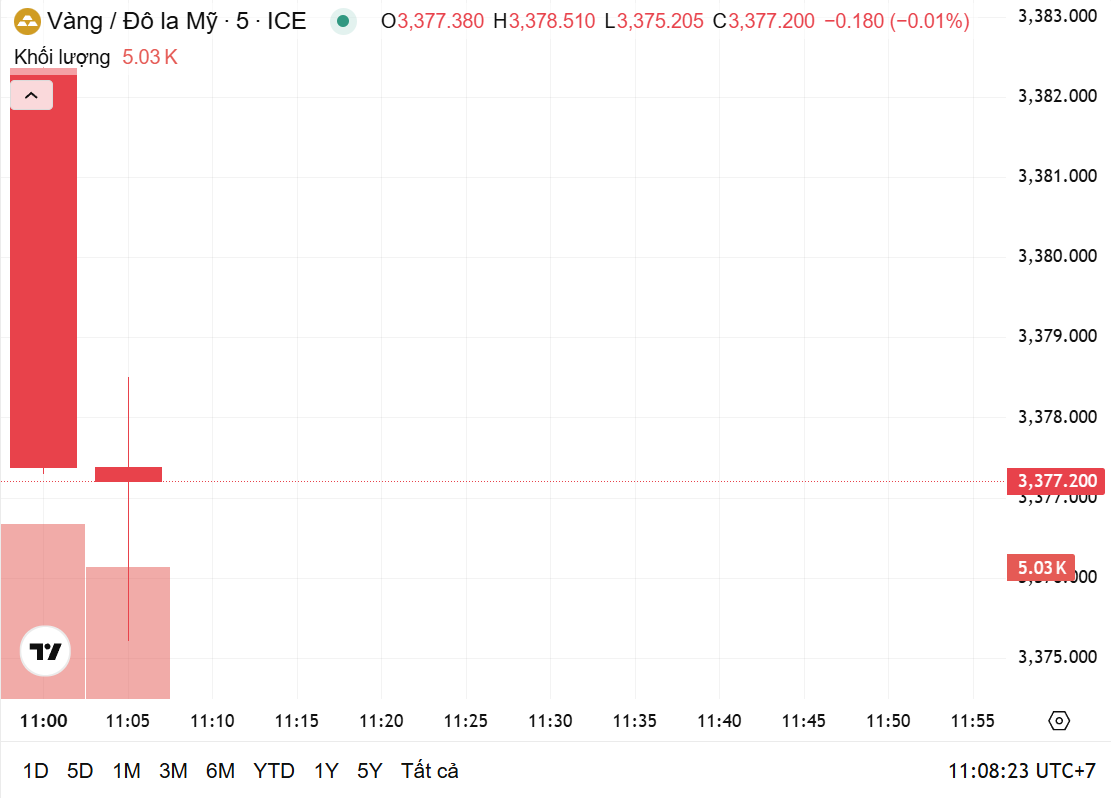Image resolution: width=1111 pixels, height=798 pixels.
Task: Open the TradingView logo badge
Action: pos(45,651)
